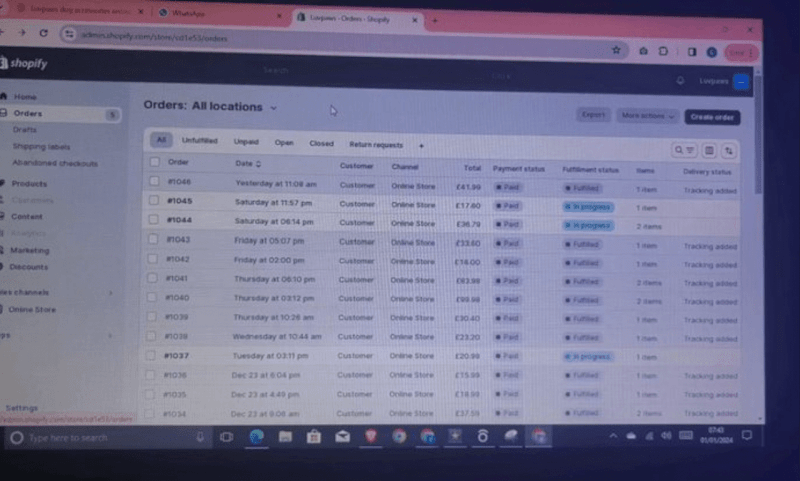Open Drafts in sidebar
Image resolution: width=800 pixels, height=481 pixels.
coord(24,130)
